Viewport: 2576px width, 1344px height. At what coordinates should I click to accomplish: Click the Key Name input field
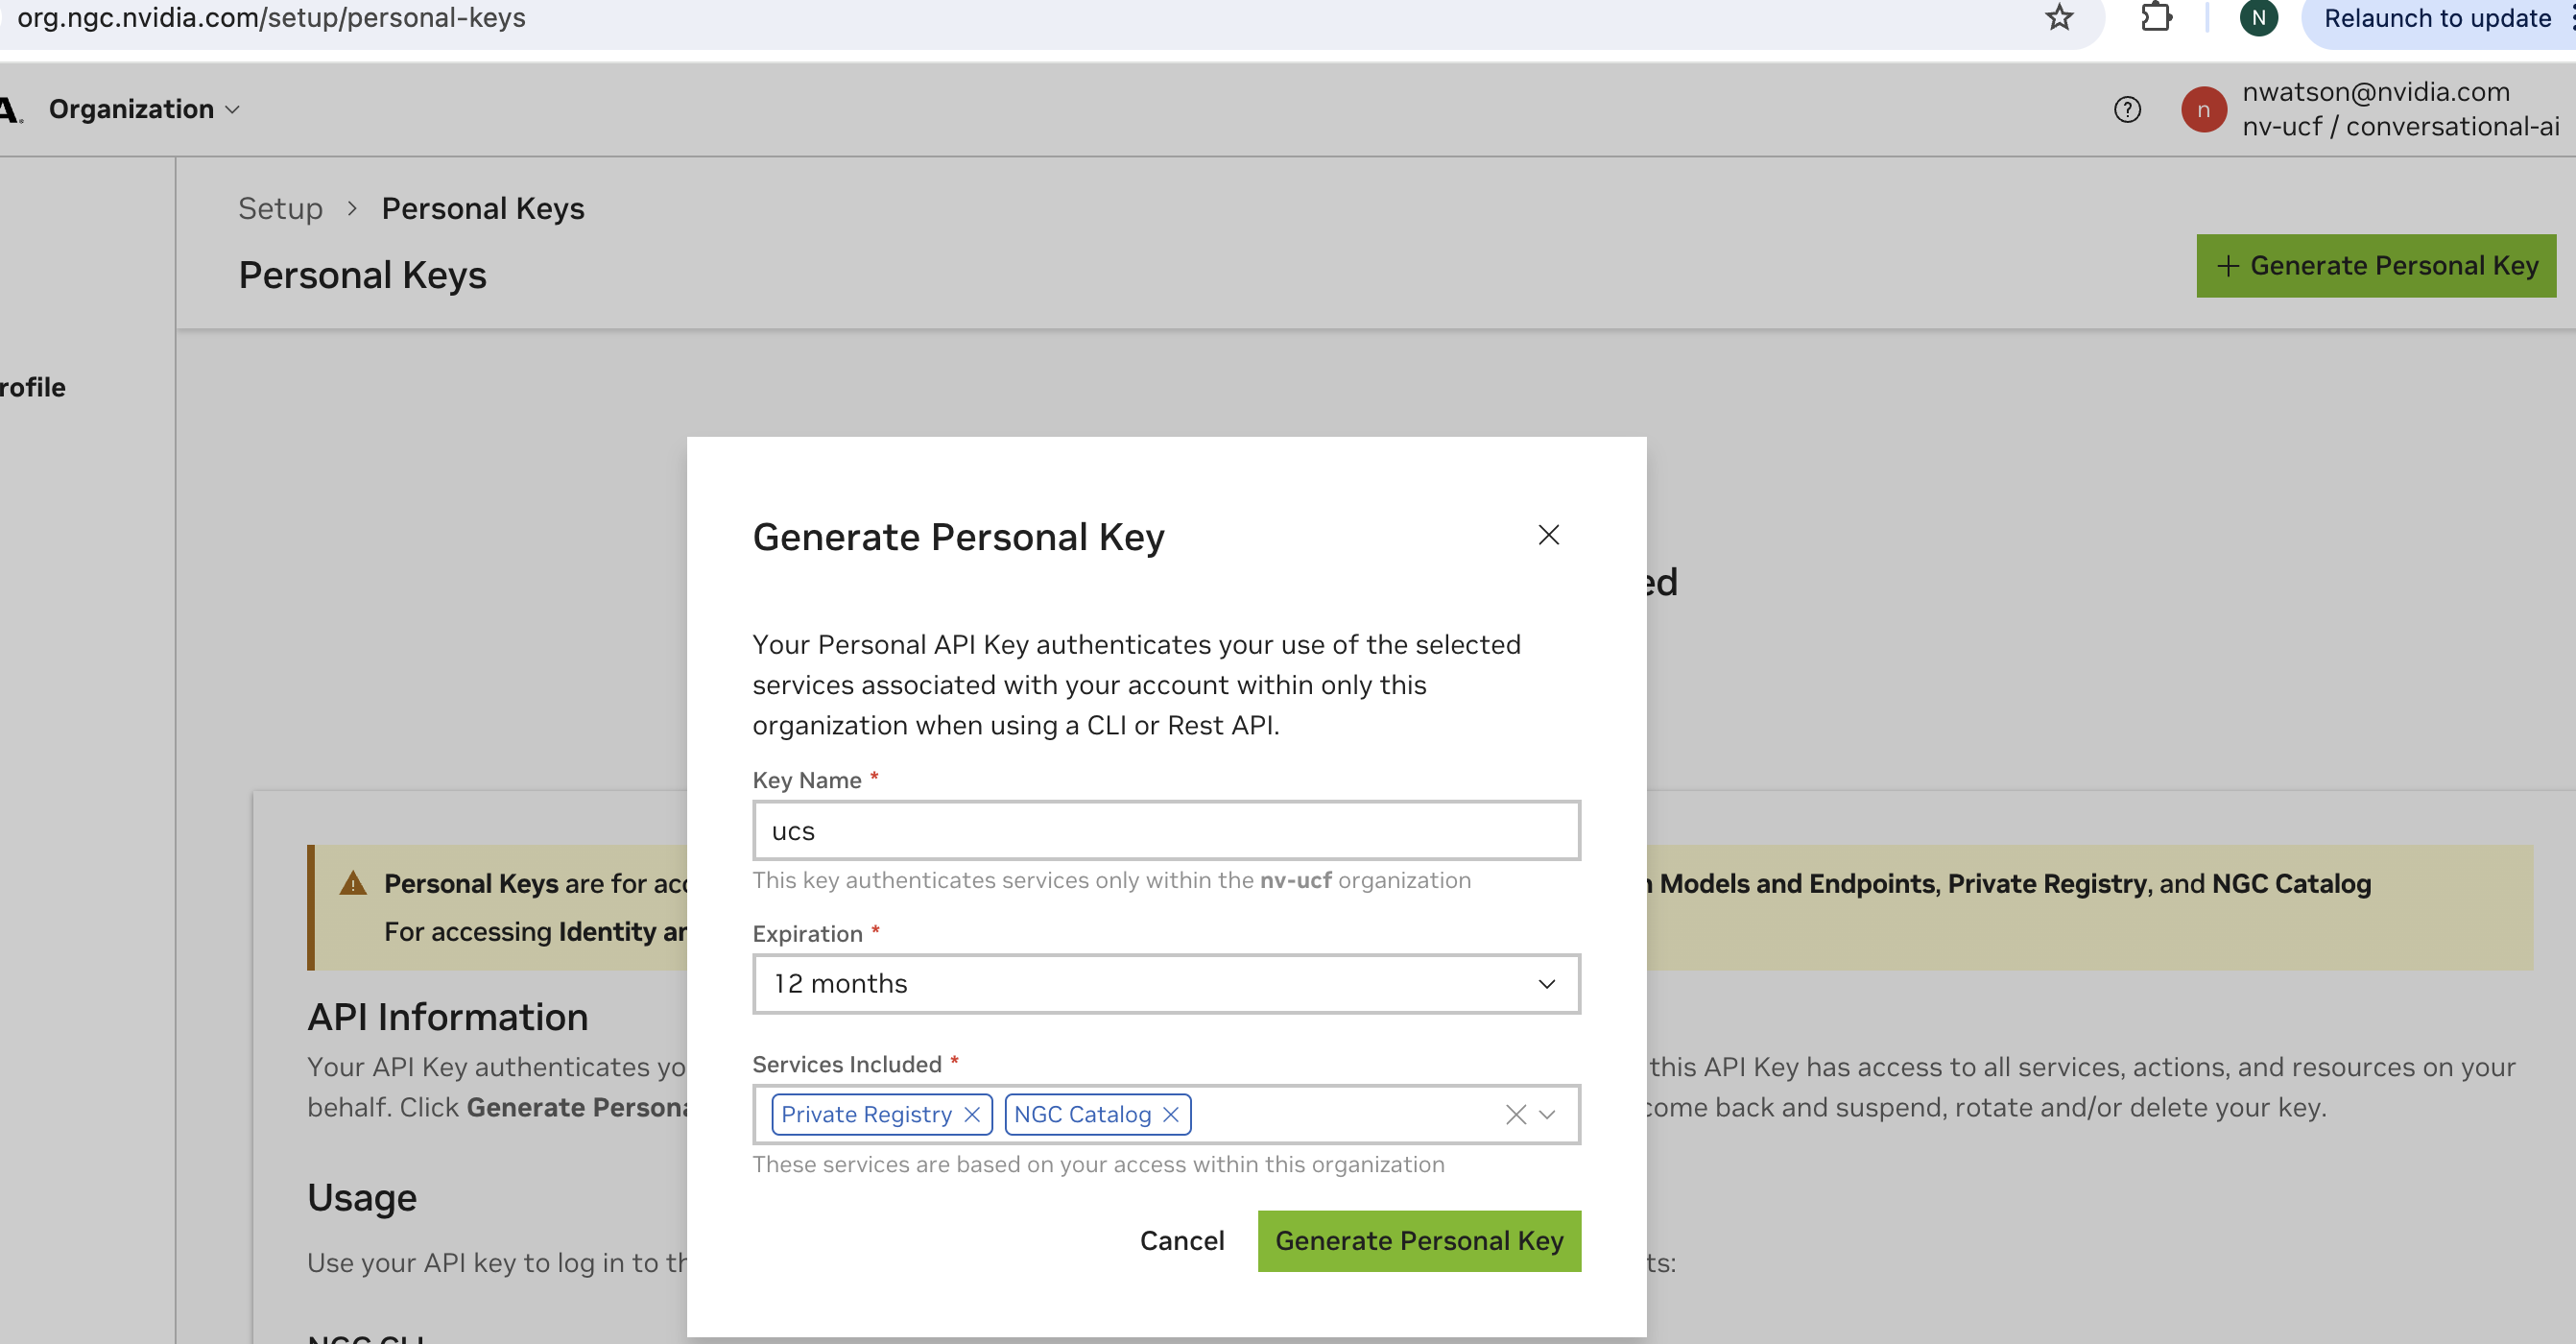1166,830
